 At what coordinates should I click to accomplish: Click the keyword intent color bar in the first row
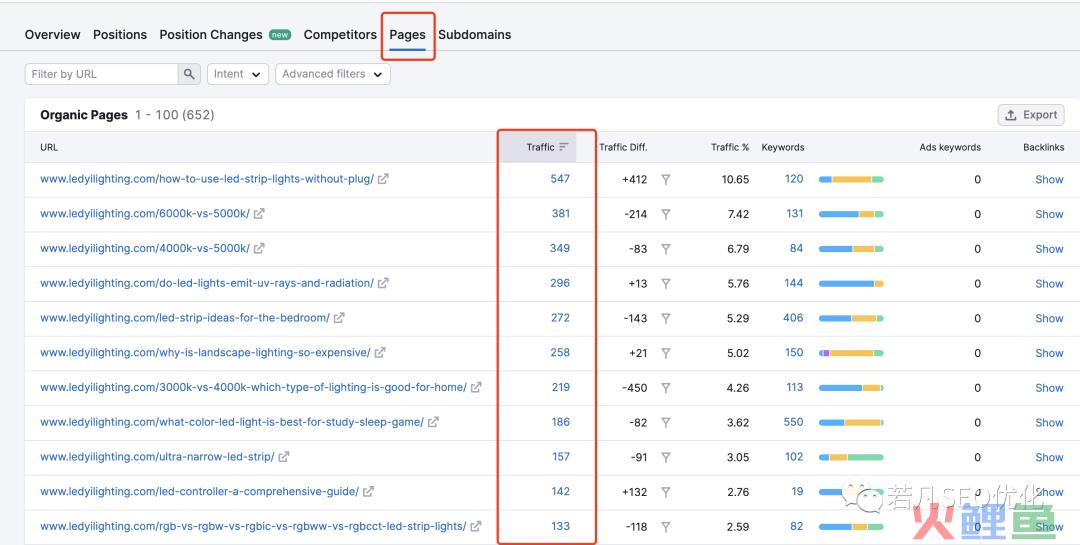tap(851, 179)
